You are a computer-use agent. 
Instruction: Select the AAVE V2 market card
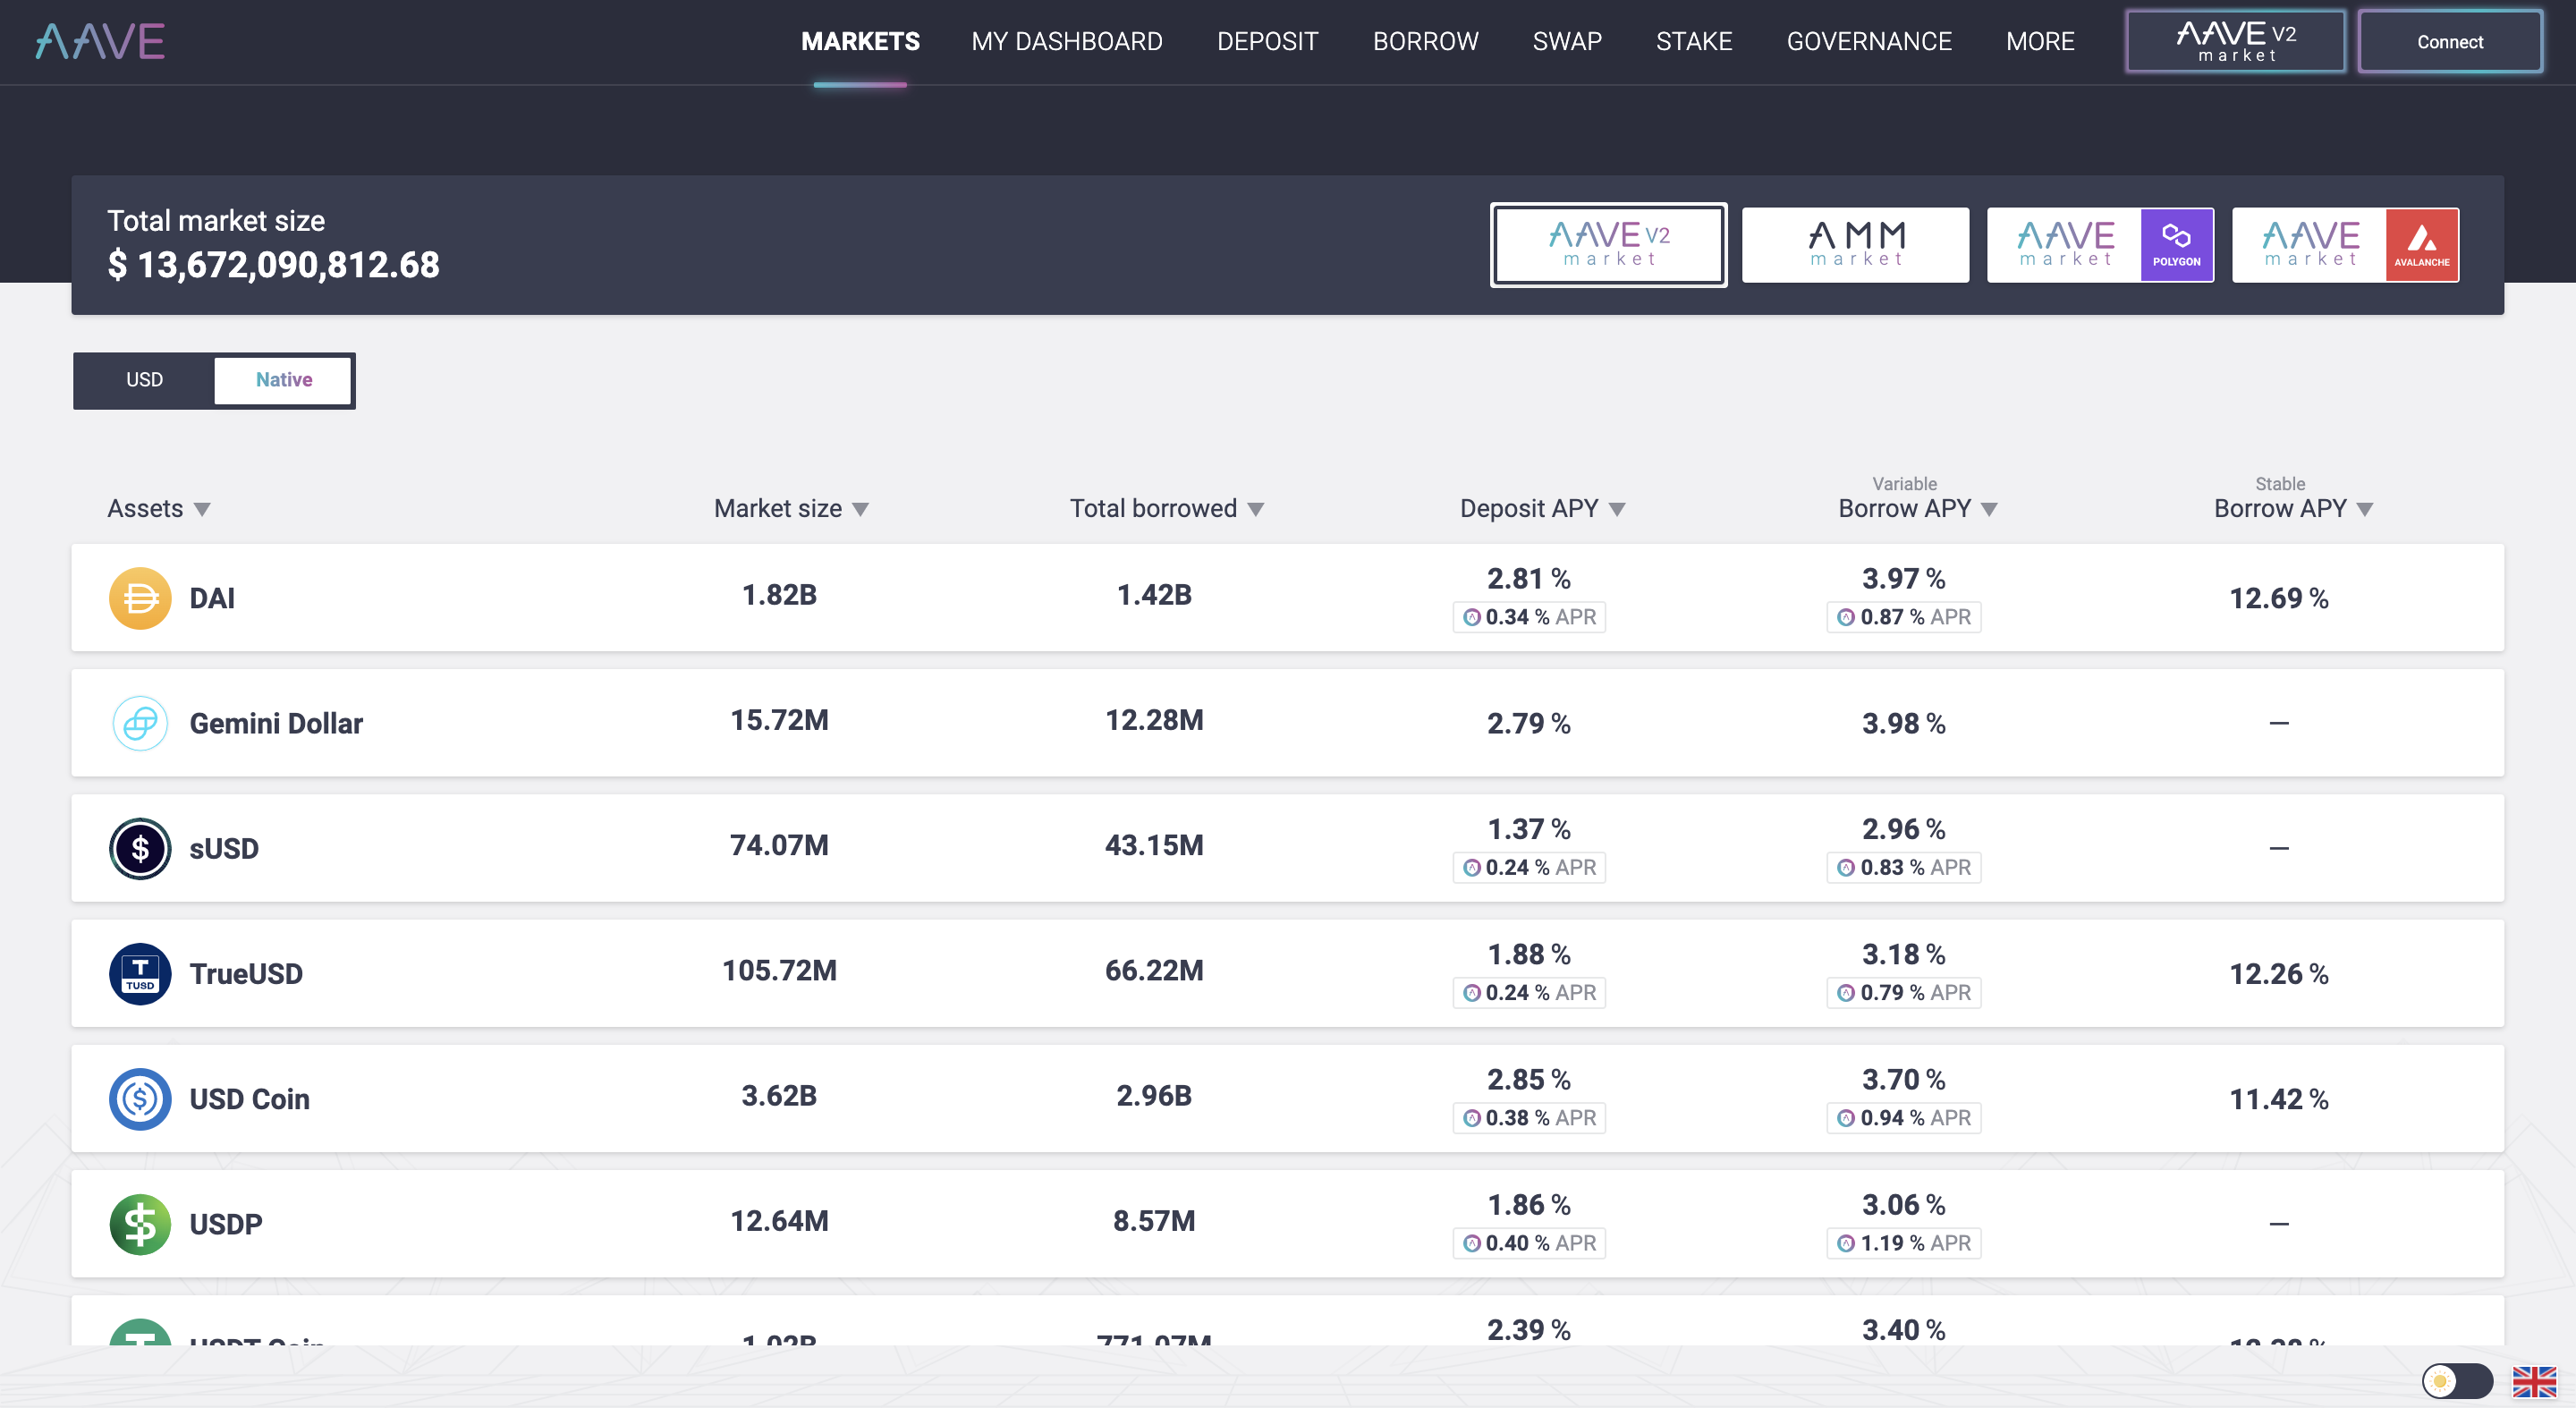1608,245
